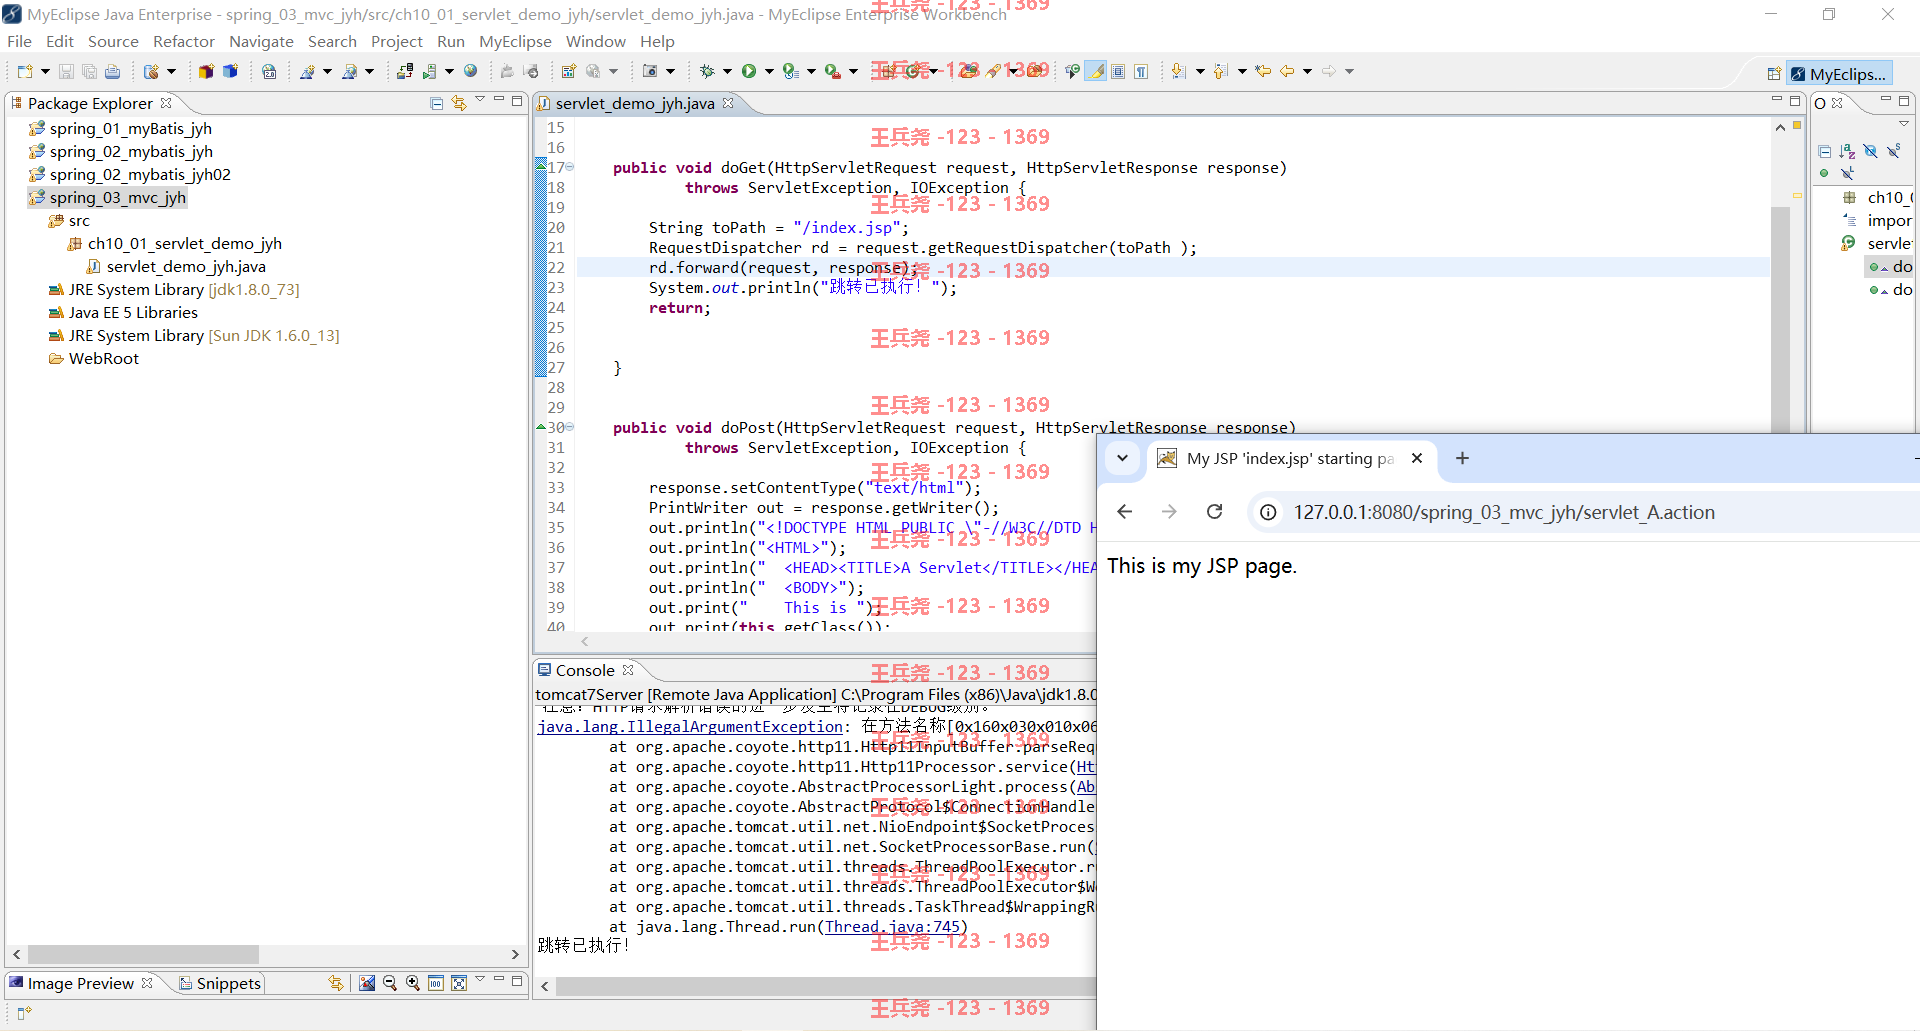1920x1031 pixels.
Task: Click the New wizard toolbar icon
Action: (x=25, y=71)
